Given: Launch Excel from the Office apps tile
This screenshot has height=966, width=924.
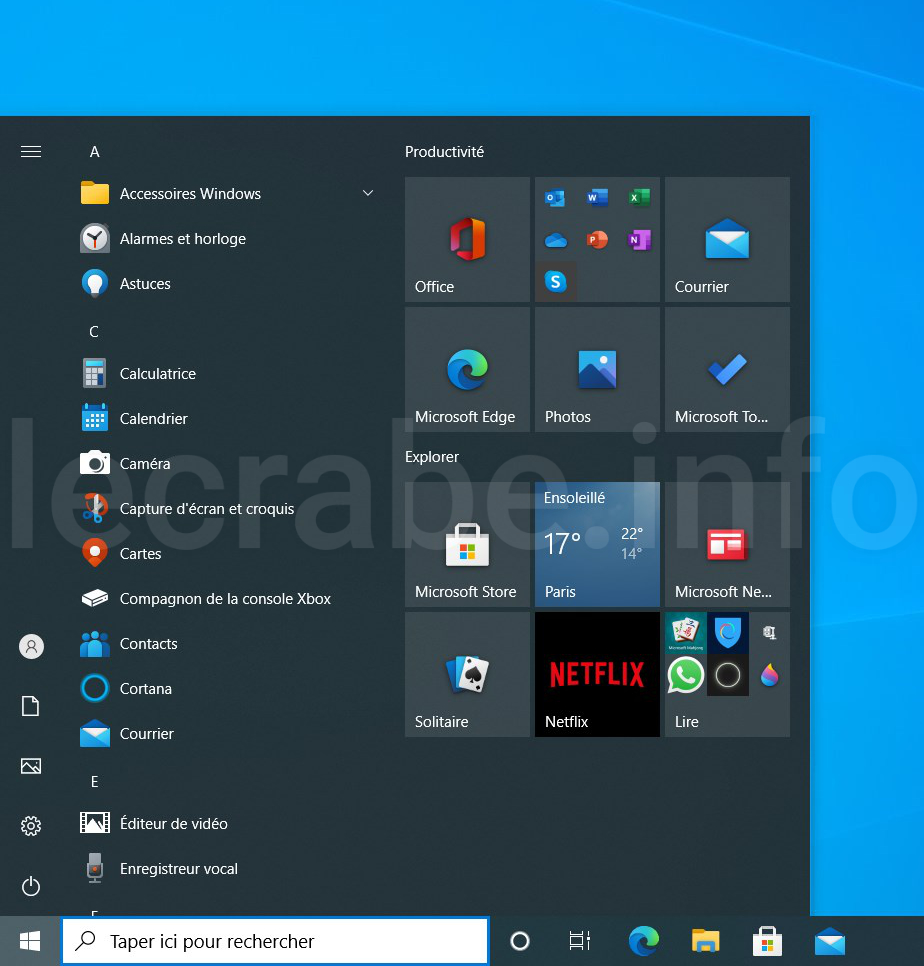Looking at the screenshot, I should [639, 198].
